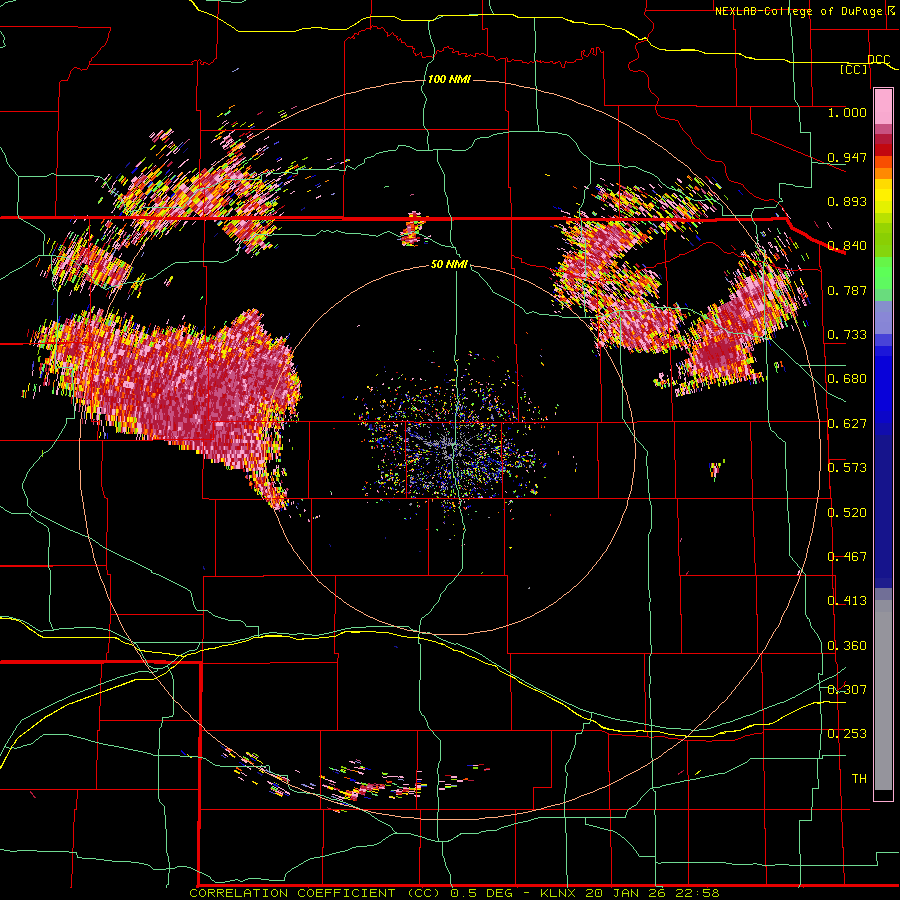This screenshot has height=900, width=900.
Task: Click the "DCC" label above the color scale
Action: coord(878,60)
